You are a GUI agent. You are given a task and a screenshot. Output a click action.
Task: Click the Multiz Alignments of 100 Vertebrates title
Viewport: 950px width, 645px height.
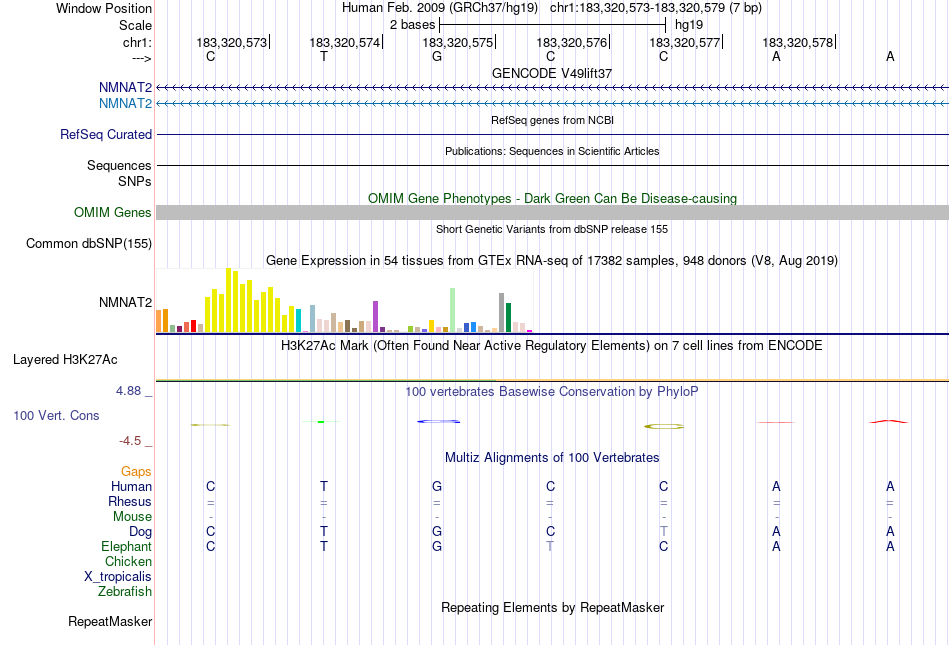pyautogui.click(x=552, y=457)
